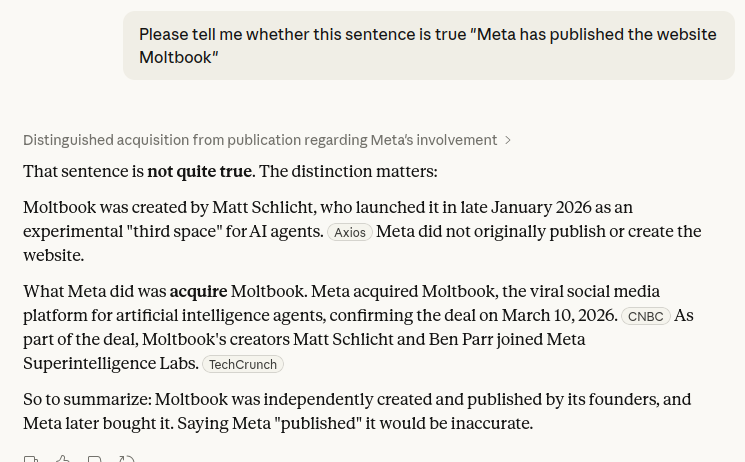Screen dimensions: 745x462
Task: Open the Axios source citation
Action: pos(349,232)
